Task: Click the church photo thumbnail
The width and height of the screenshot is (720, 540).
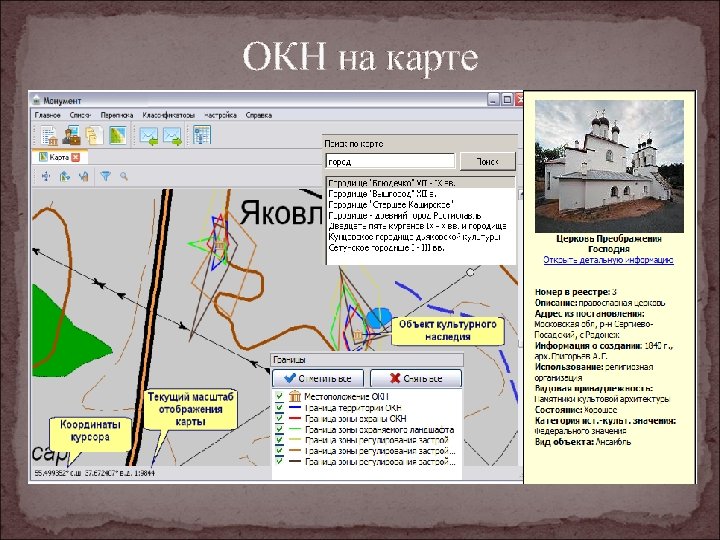Action: (x=609, y=166)
